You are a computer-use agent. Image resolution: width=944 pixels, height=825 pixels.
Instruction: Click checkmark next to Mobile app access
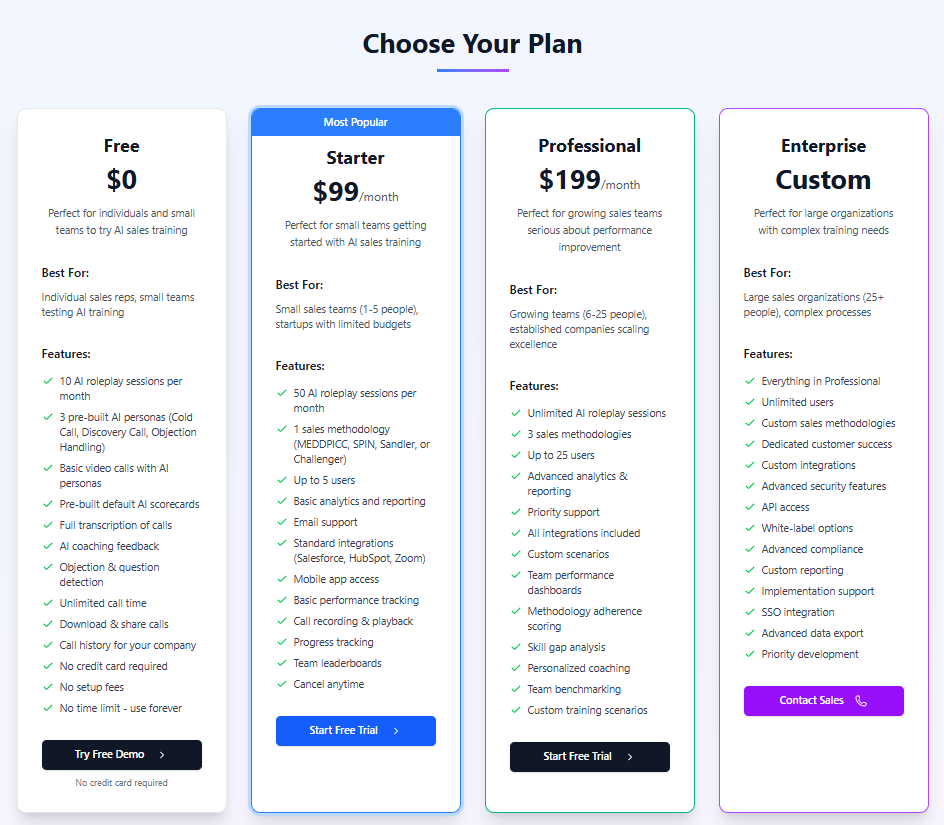(282, 579)
